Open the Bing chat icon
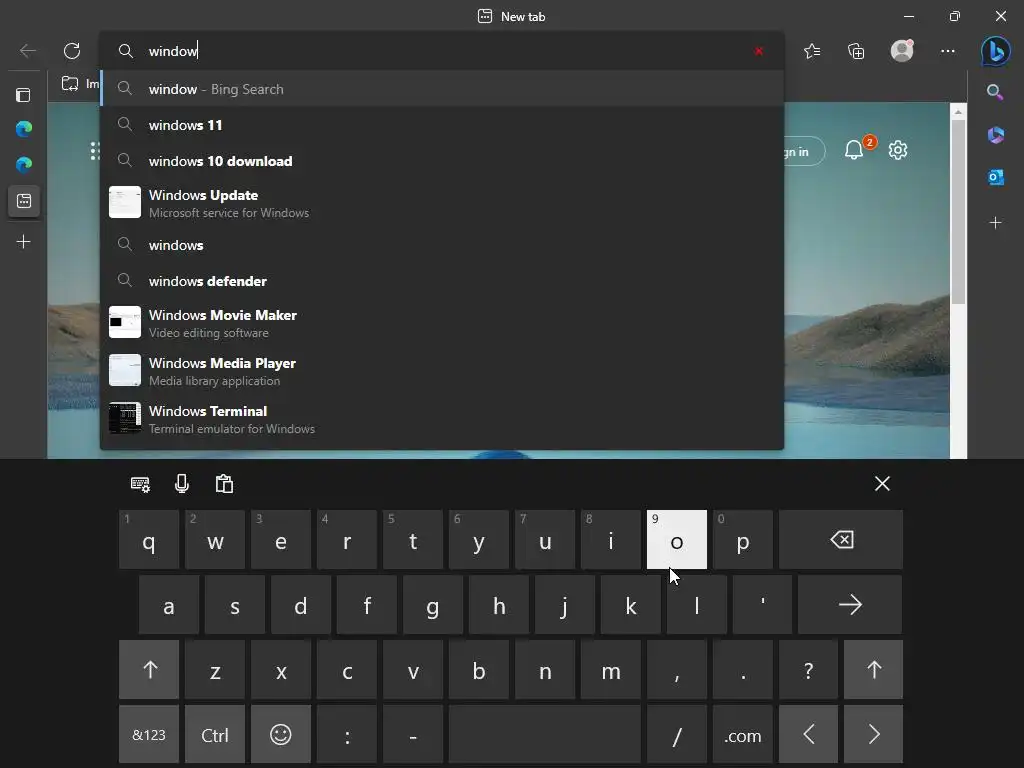This screenshot has width=1024, height=768. coord(995,51)
